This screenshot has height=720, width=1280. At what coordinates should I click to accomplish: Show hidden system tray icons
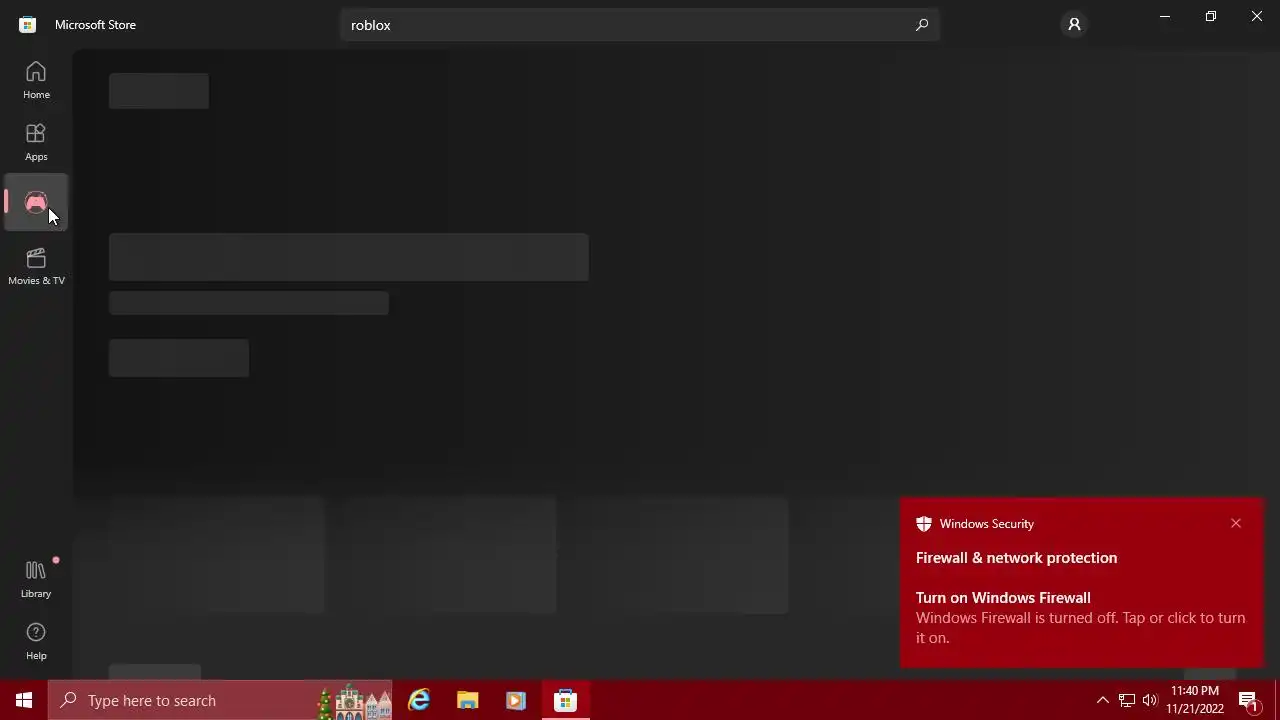(x=1103, y=700)
